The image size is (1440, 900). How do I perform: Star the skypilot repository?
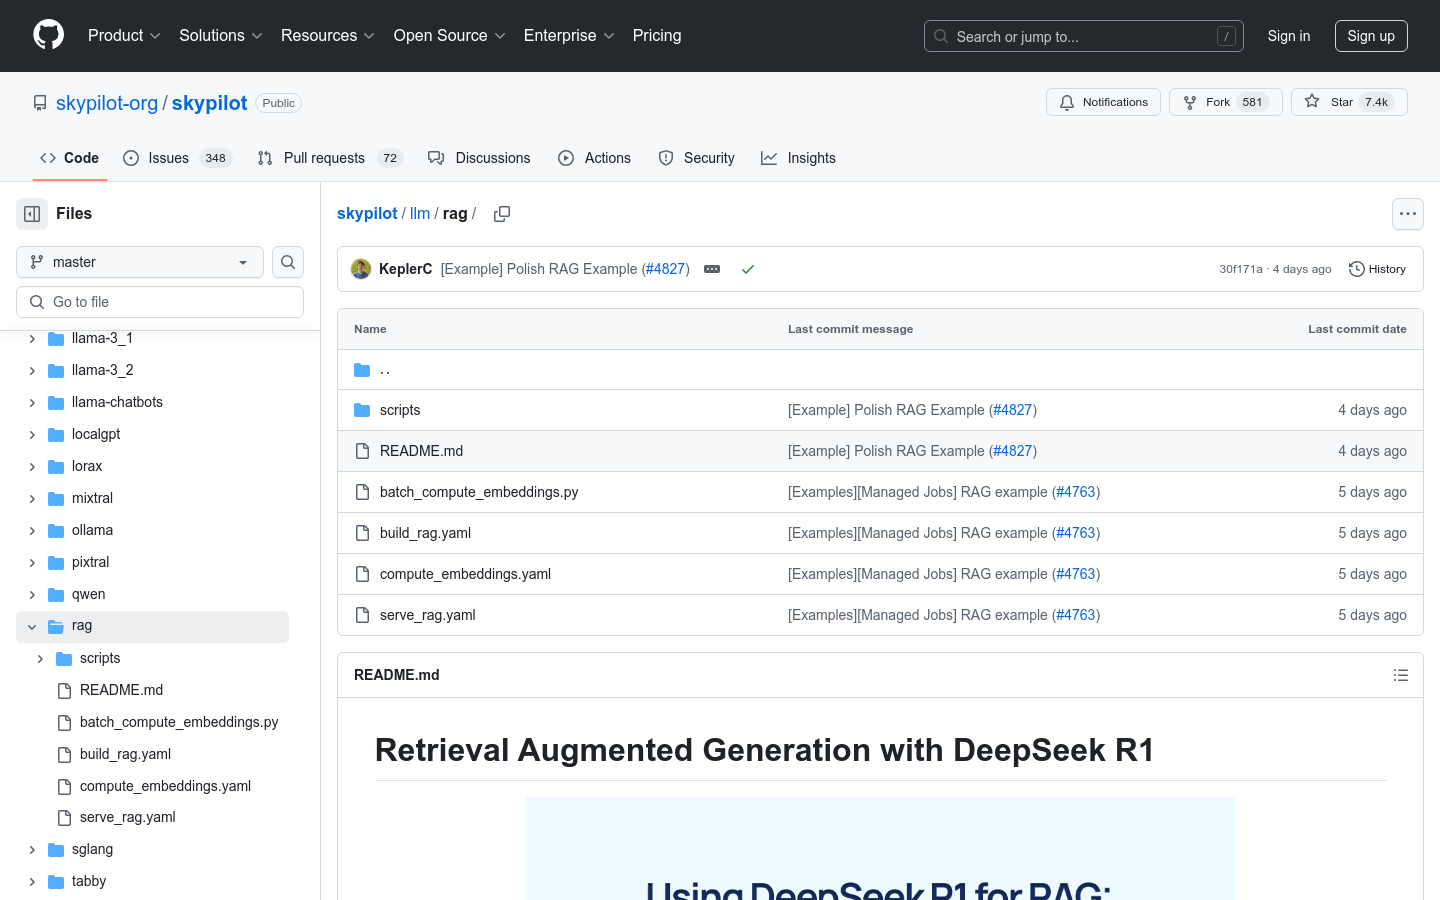click(x=1348, y=102)
